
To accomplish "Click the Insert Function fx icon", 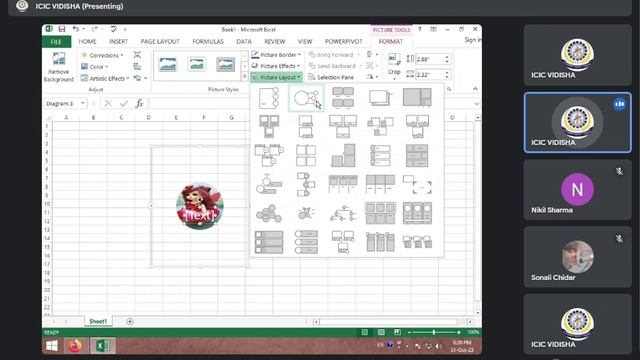I will 139,104.
